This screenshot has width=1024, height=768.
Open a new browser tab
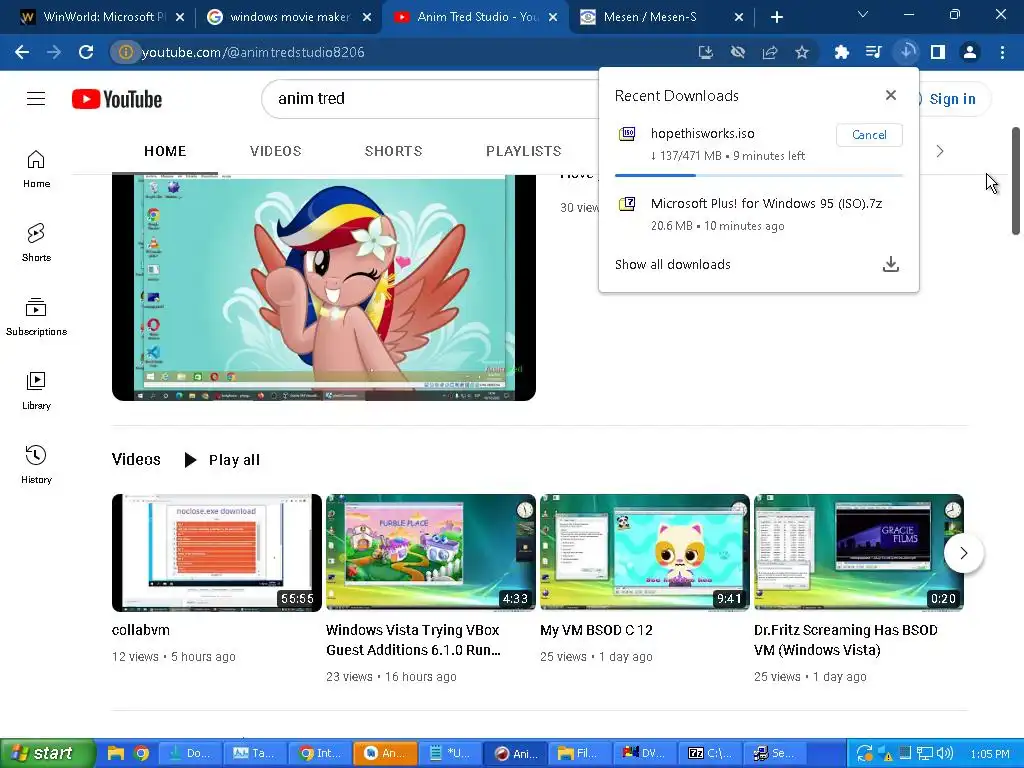(776, 17)
